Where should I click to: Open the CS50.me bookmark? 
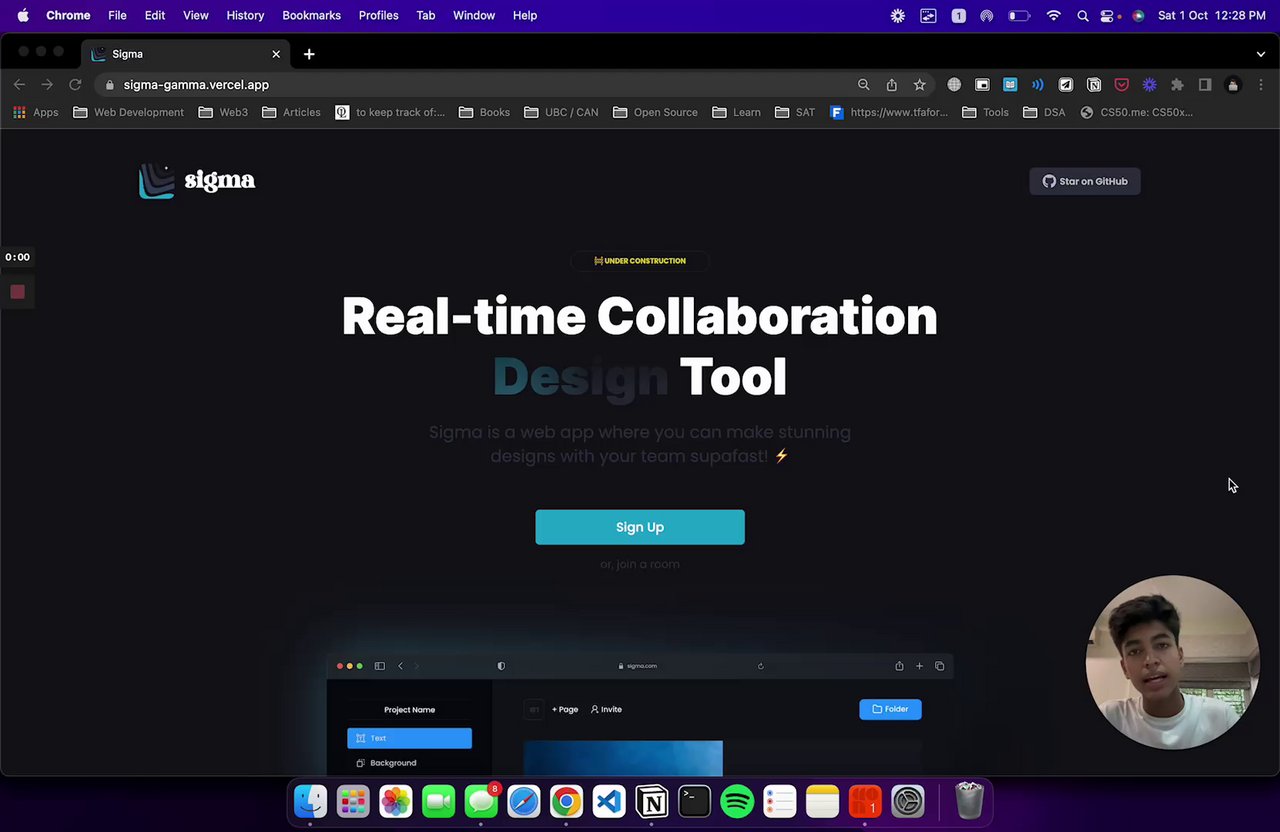(1136, 112)
